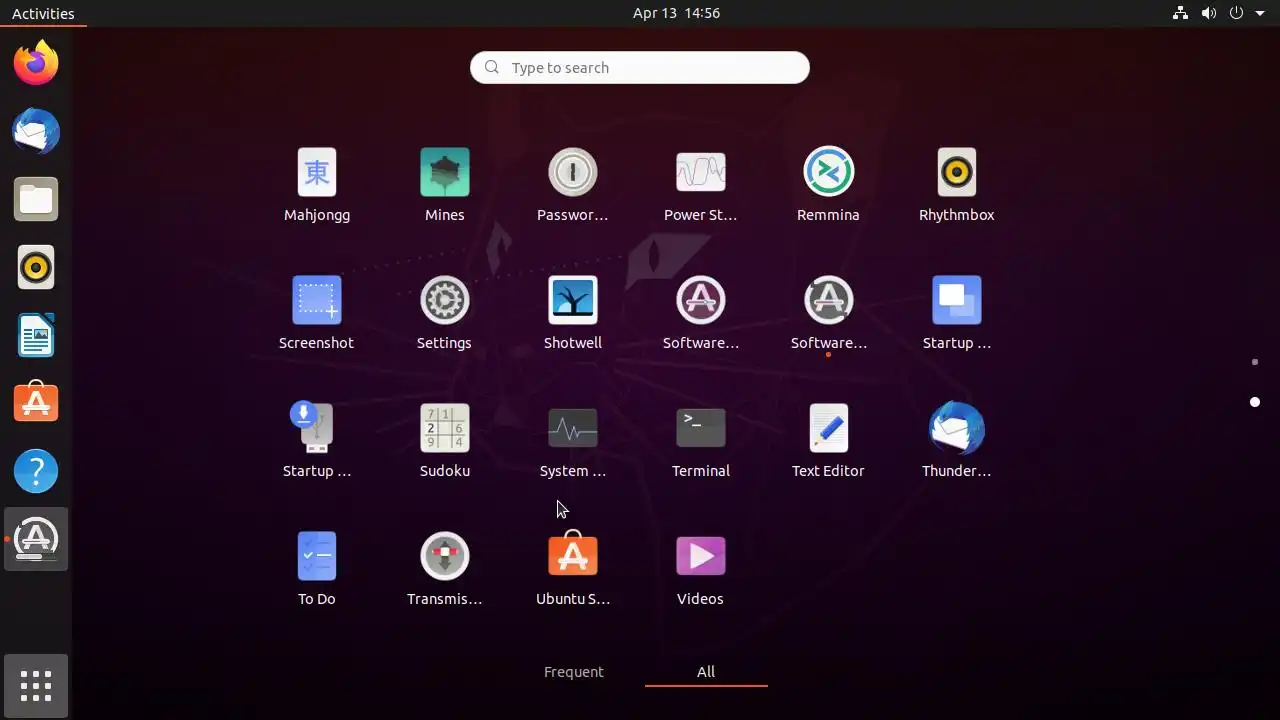The height and width of the screenshot is (720, 1280).
Task: Open Ubuntu Software from the app grid
Action: pyautogui.click(x=573, y=569)
